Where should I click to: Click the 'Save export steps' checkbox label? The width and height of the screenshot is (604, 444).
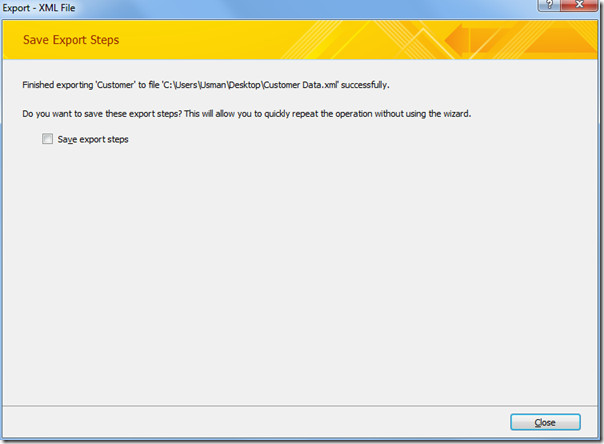click(x=93, y=139)
